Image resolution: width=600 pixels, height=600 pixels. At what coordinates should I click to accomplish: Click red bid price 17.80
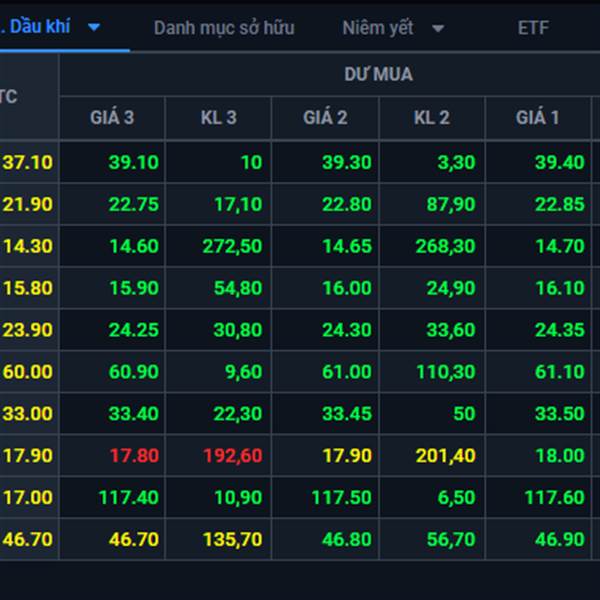point(134,455)
